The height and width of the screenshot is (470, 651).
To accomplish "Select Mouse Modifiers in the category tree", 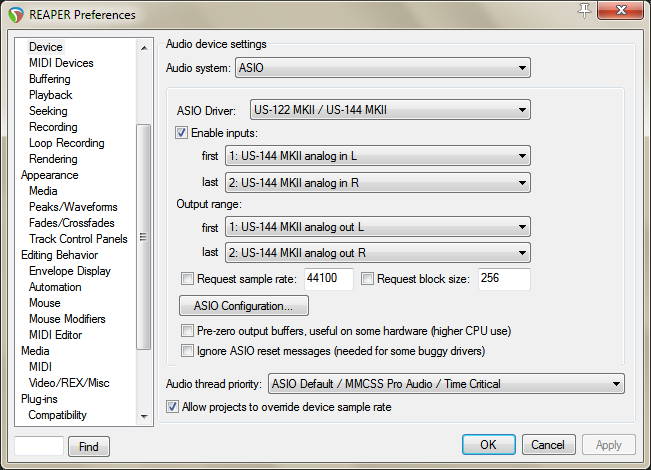I will 67,319.
